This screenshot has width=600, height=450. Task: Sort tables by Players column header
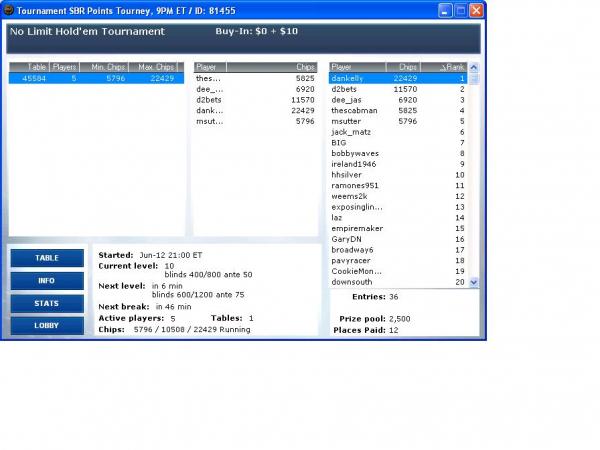(64, 67)
